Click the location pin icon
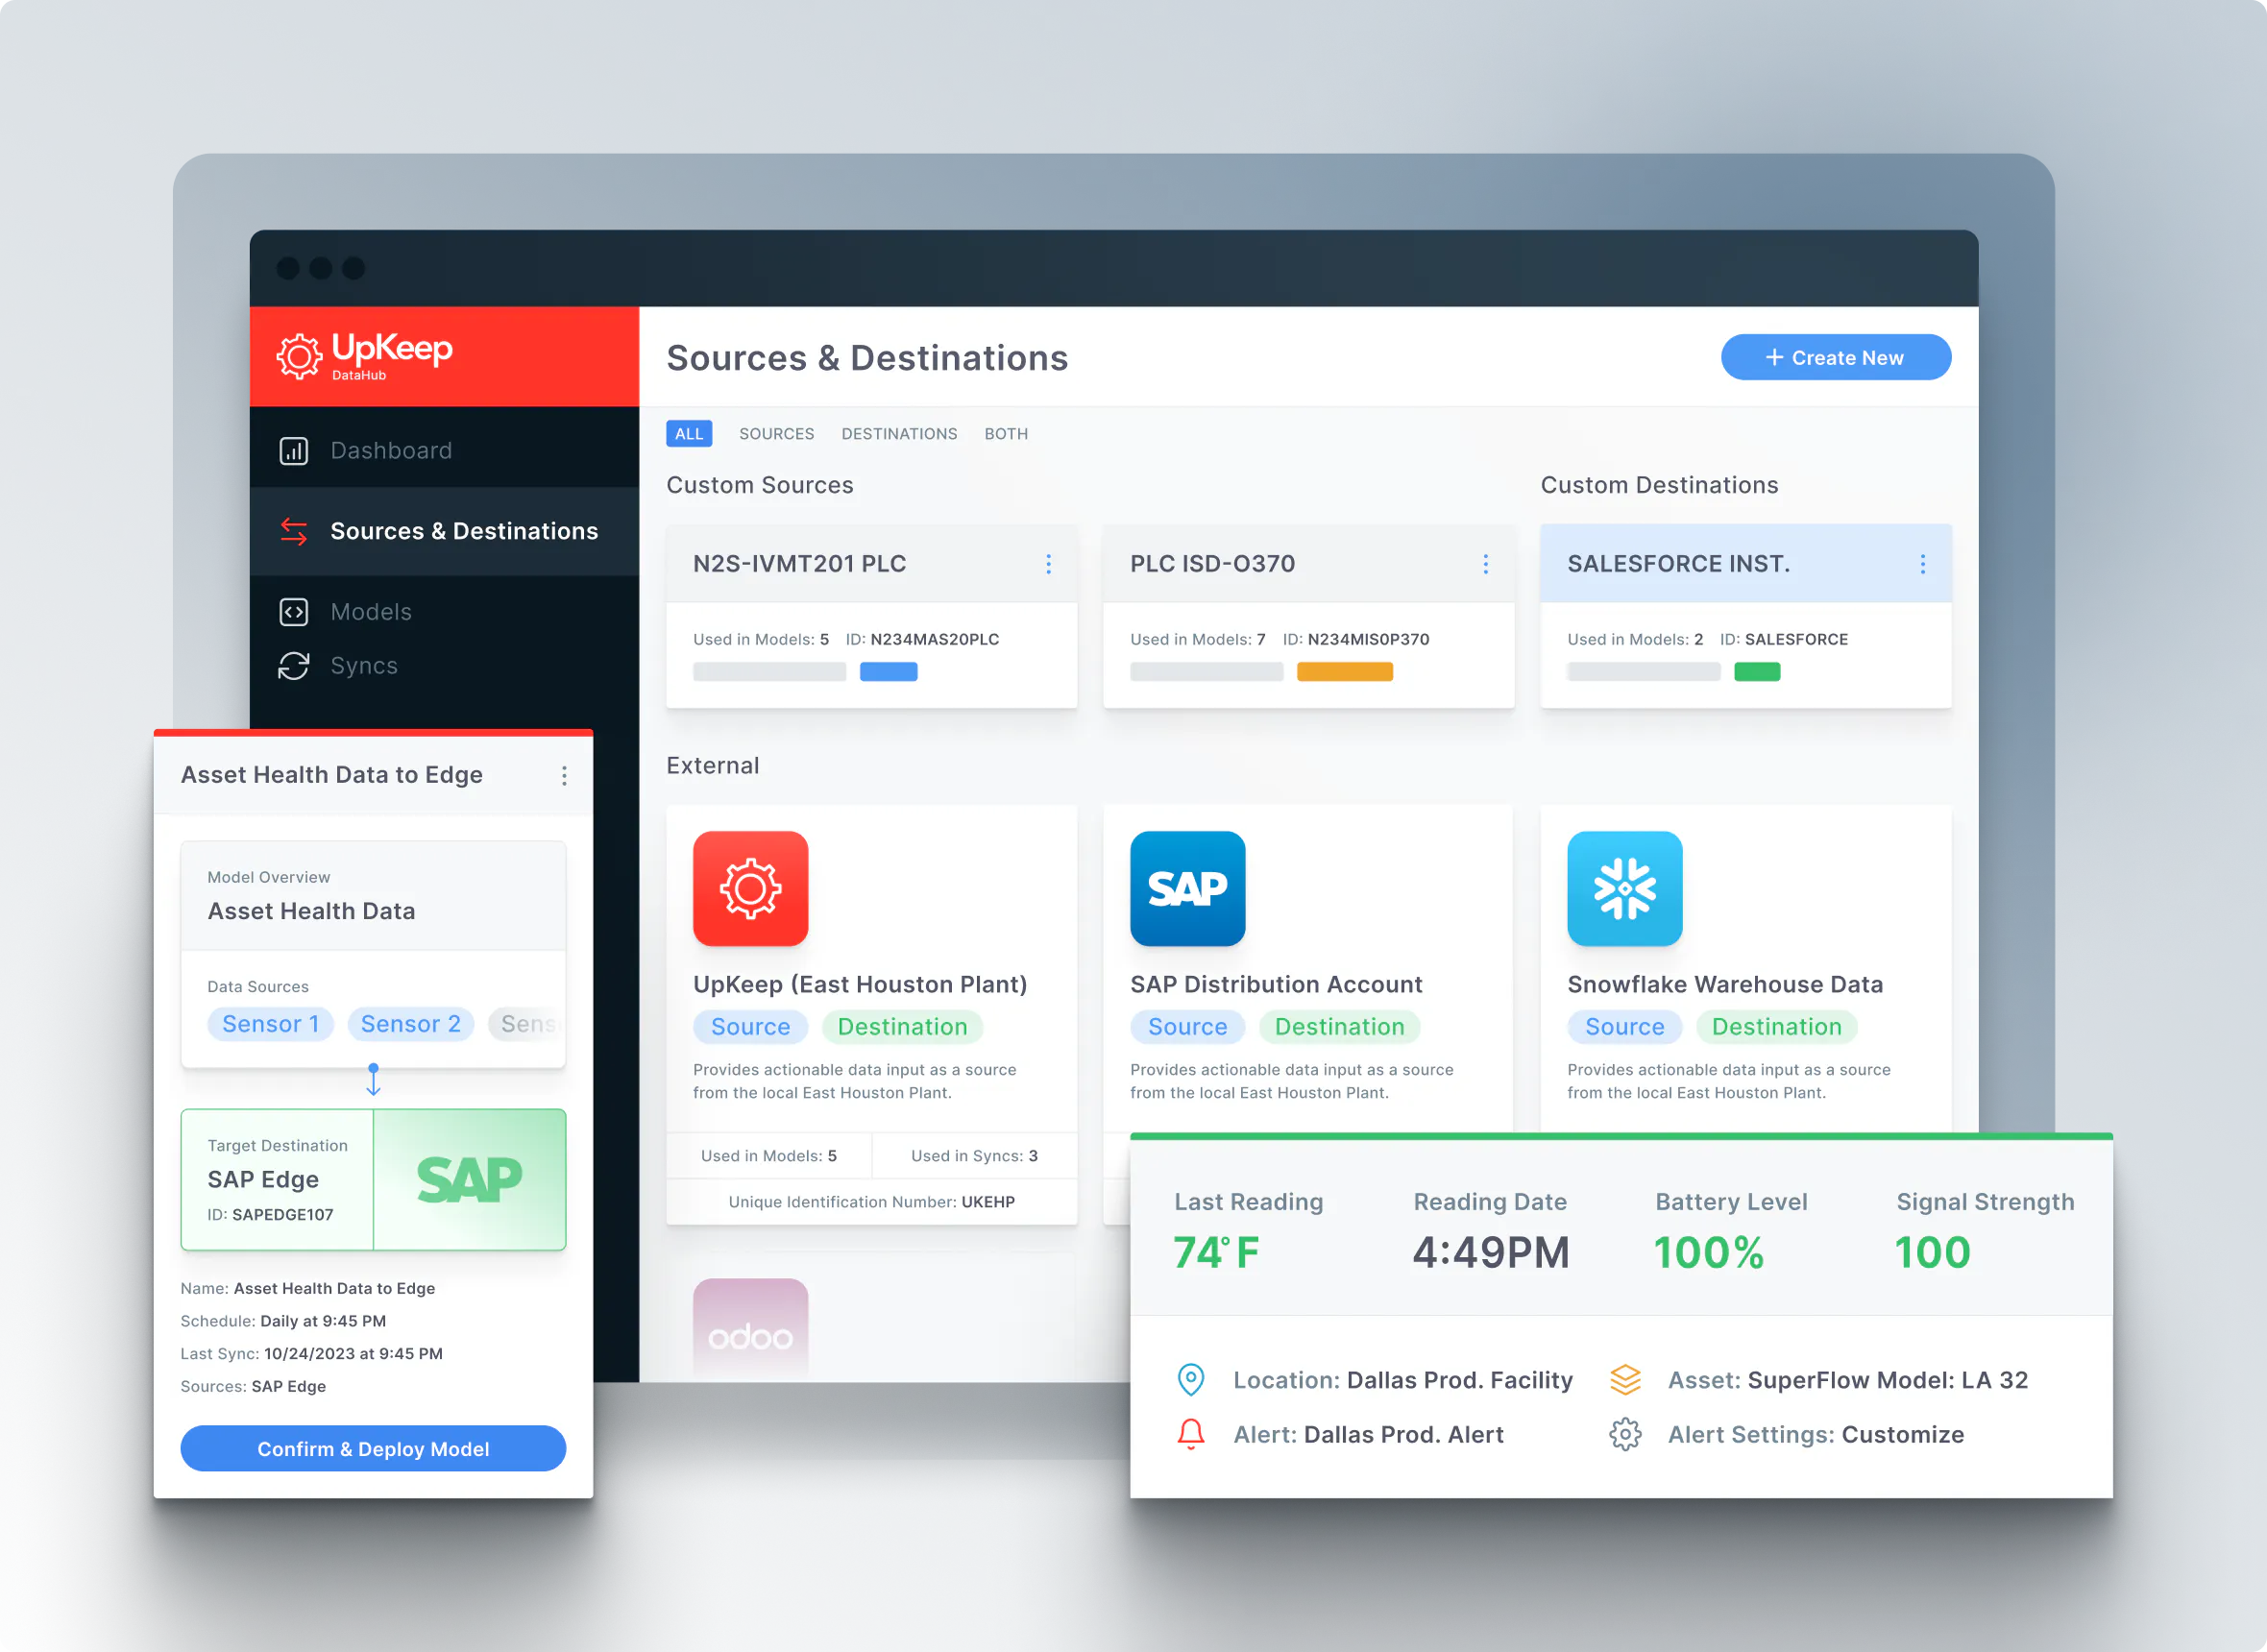This screenshot has width=2267, height=1652. tap(1190, 1379)
